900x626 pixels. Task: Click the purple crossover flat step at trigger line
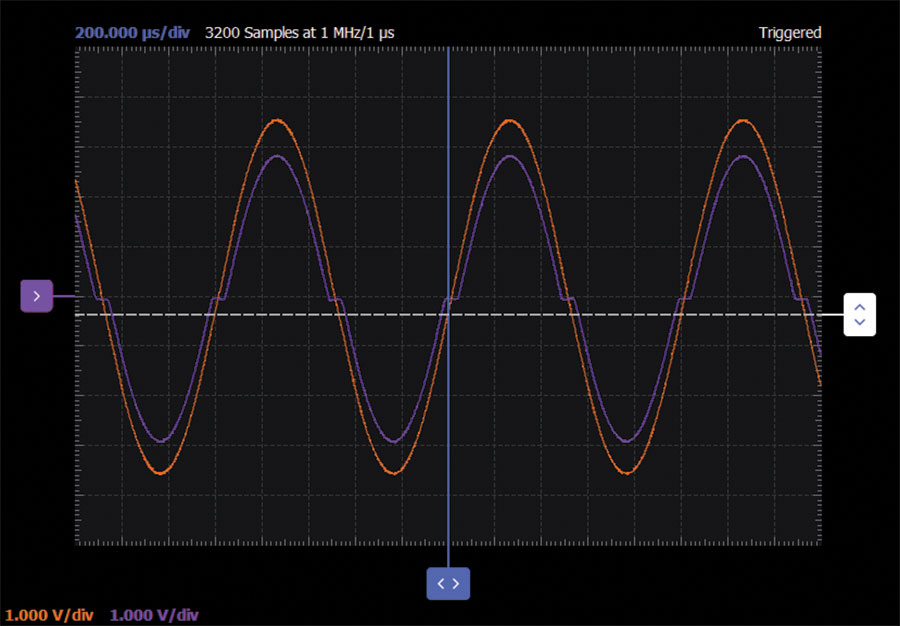[453, 299]
